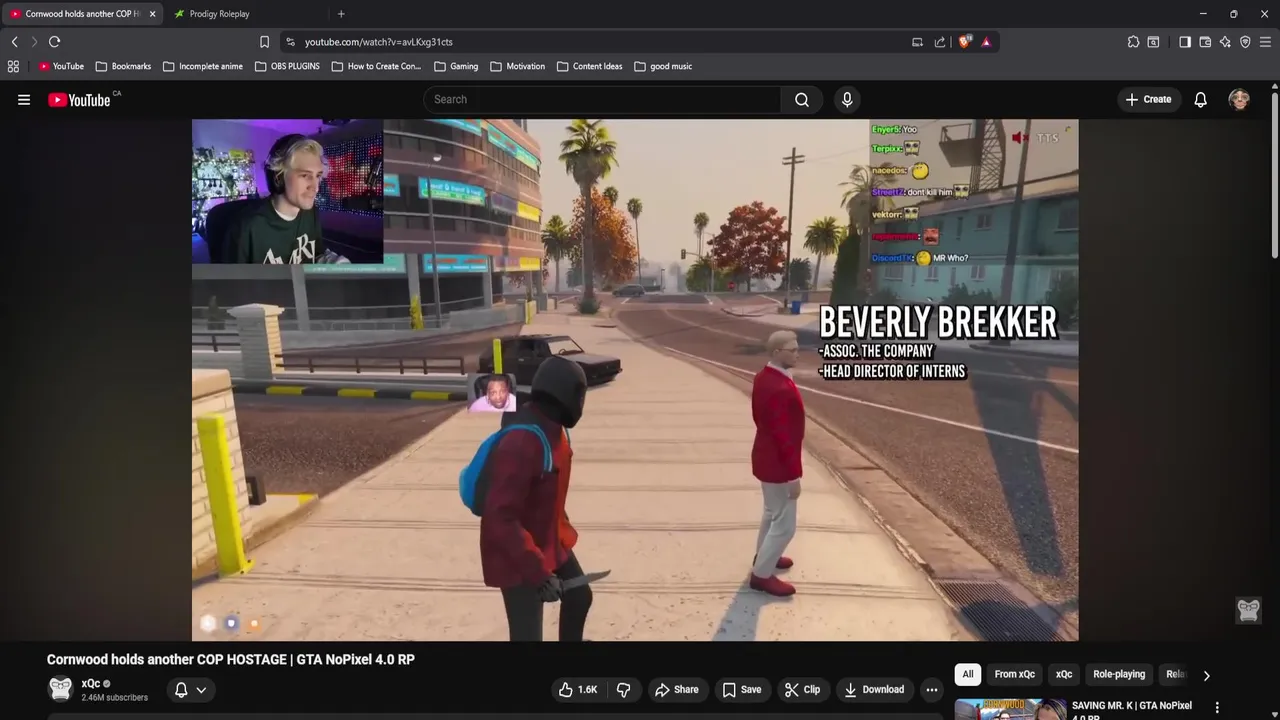This screenshot has width=1280, height=720.
Task: Select the Role-playing filter chip
Action: click(x=1119, y=674)
